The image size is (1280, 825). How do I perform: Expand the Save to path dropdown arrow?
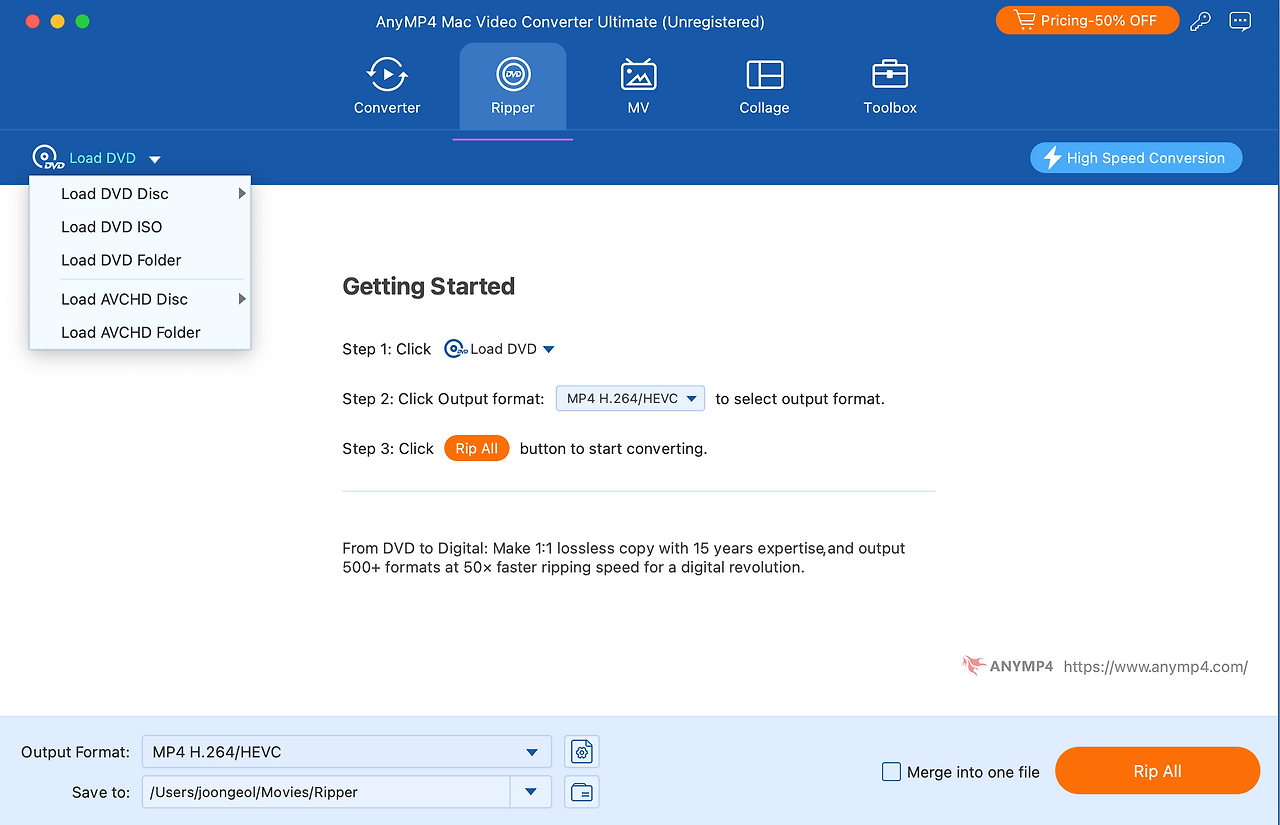(x=531, y=792)
